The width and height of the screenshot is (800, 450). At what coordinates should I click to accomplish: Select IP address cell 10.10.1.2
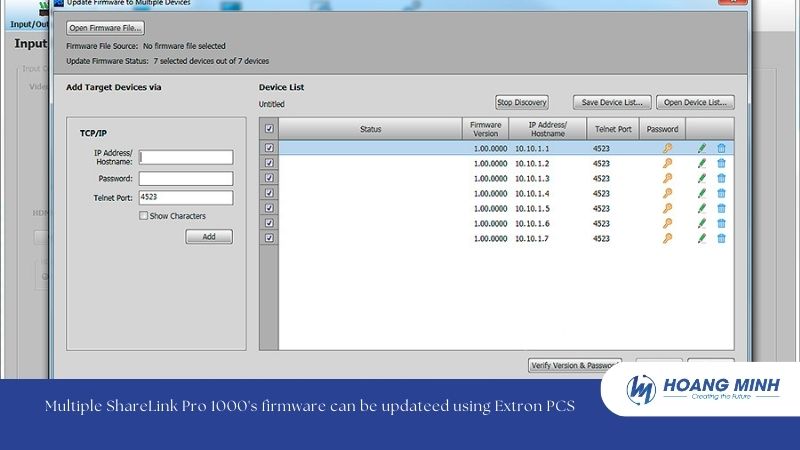click(532, 164)
